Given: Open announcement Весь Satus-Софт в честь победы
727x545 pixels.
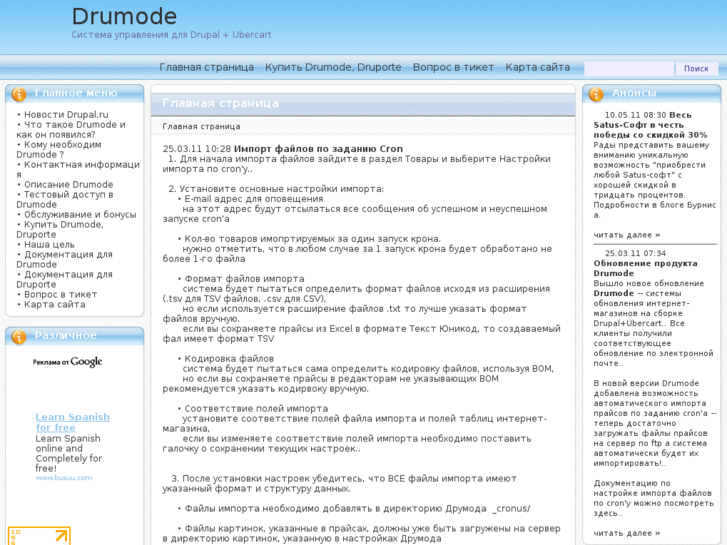Looking at the screenshot, I should pyautogui.click(x=650, y=125).
